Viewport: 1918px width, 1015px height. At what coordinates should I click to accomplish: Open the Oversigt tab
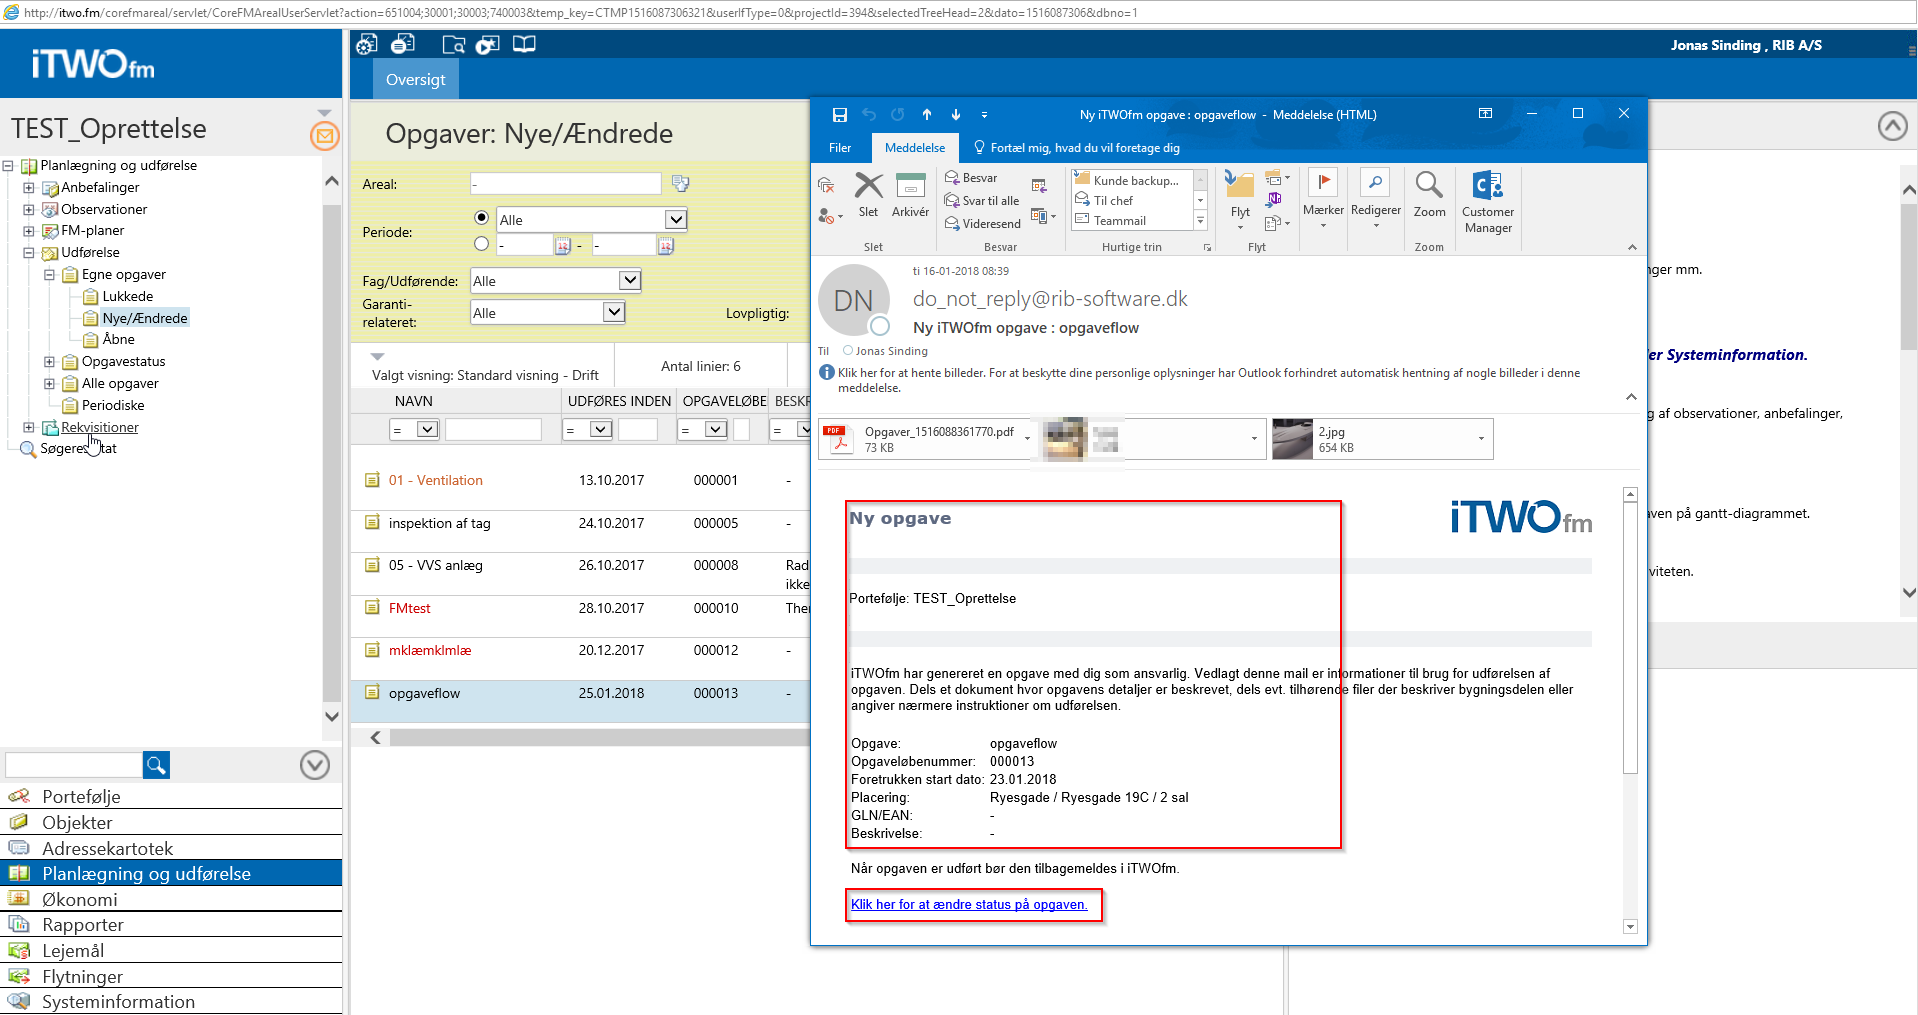[415, 80]
